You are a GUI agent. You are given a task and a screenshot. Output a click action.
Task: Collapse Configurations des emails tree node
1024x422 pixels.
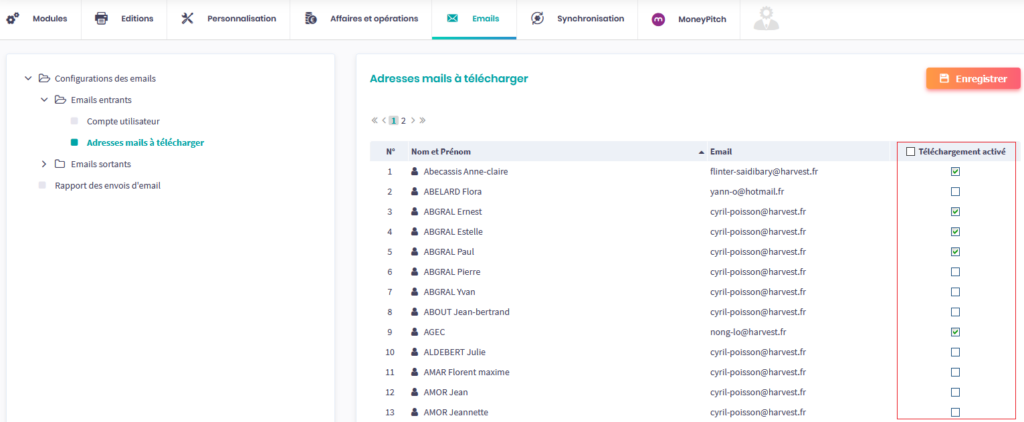[28, 78]
